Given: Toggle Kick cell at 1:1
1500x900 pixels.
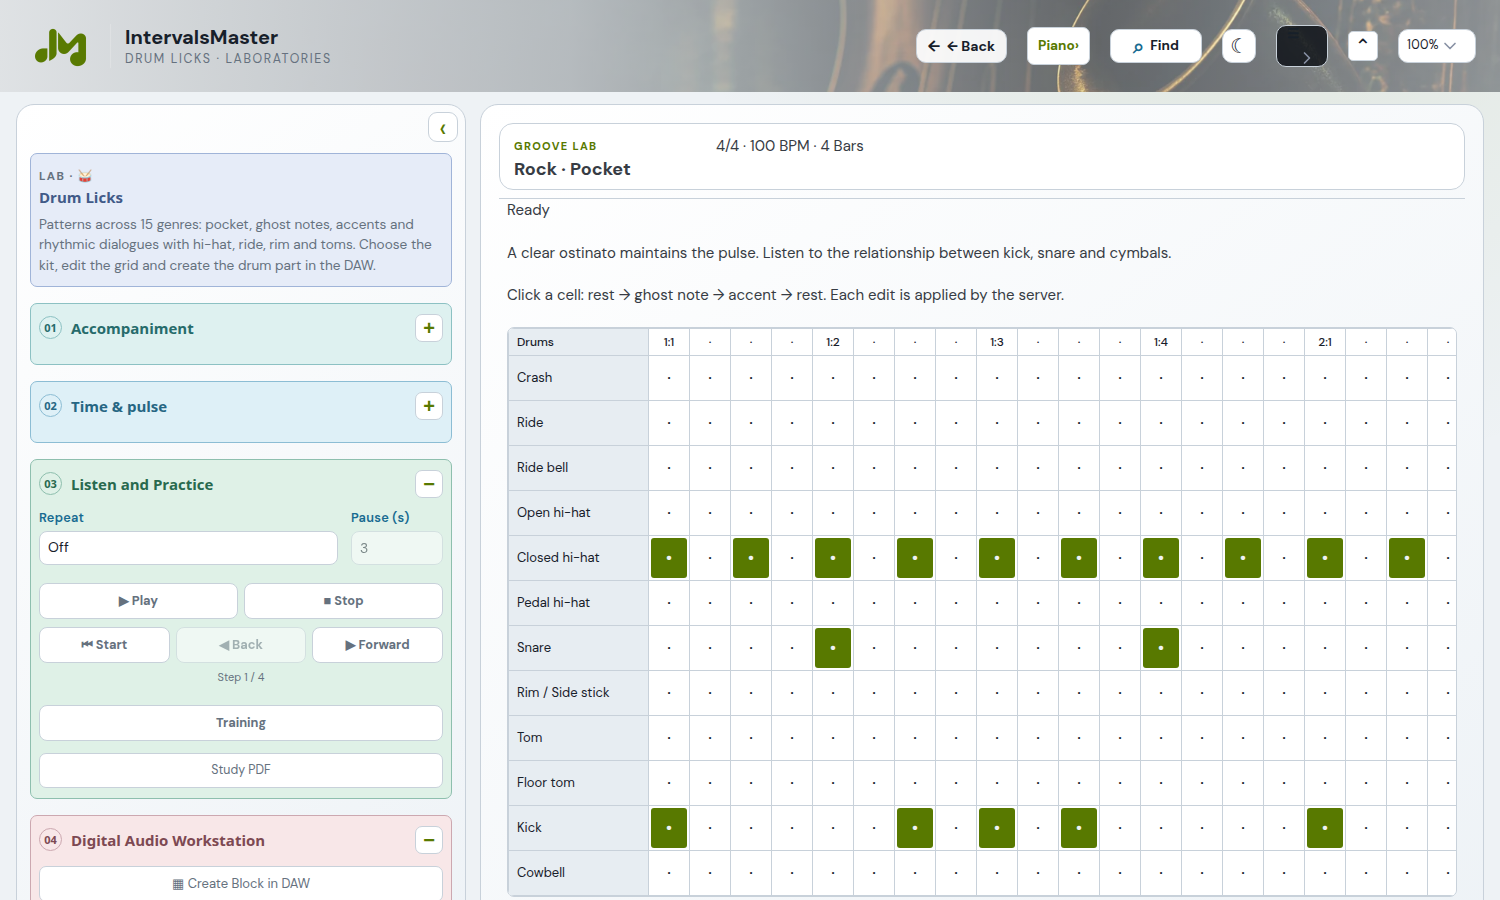Looking at the screenshot, I should coord(669,828).
